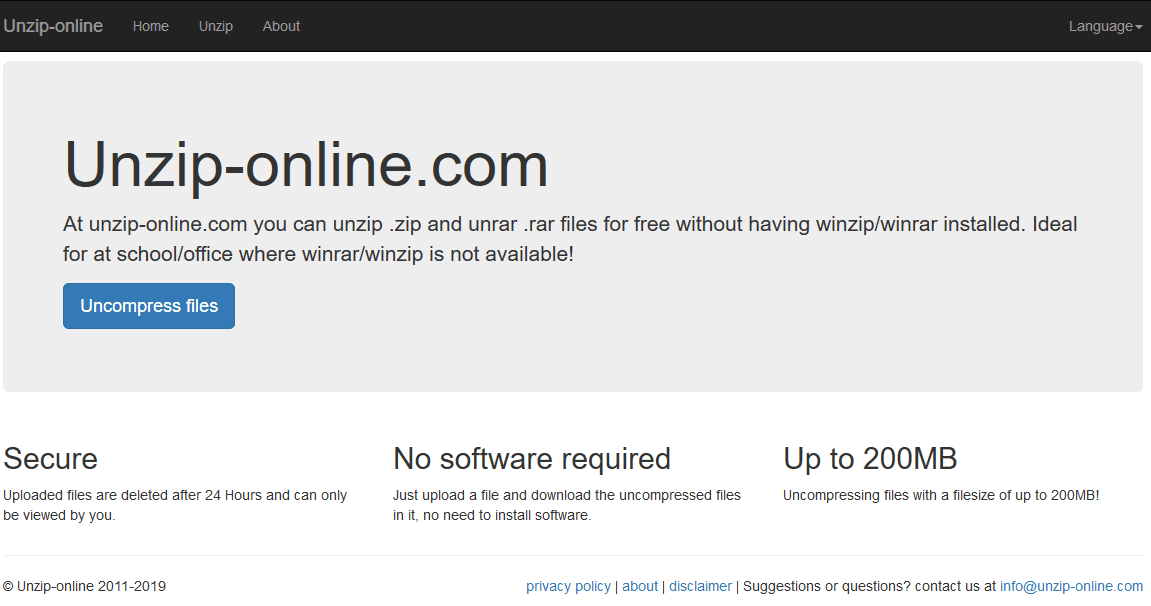This screenshot has width=1151, height=606.
Task: Click the Unzip-online 2011-2019 copyright text
Action: (85, 586)
